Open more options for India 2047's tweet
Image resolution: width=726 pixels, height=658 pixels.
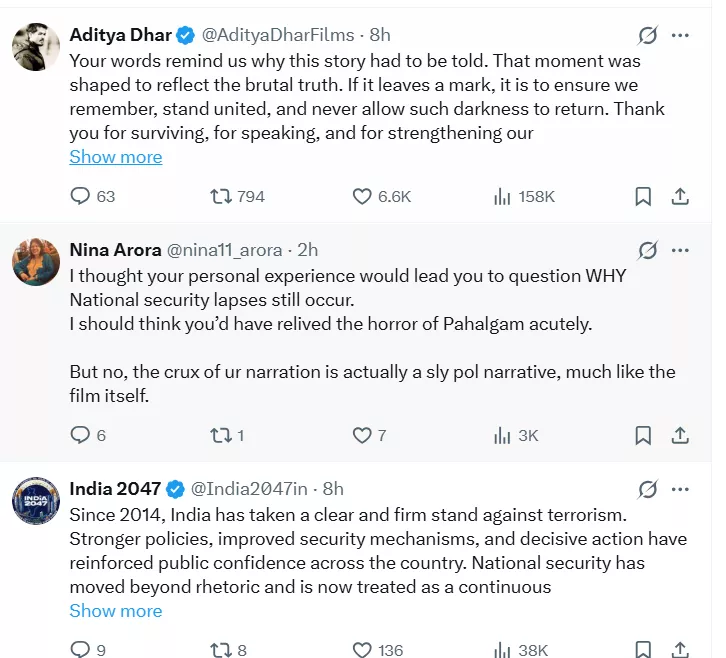680,489
